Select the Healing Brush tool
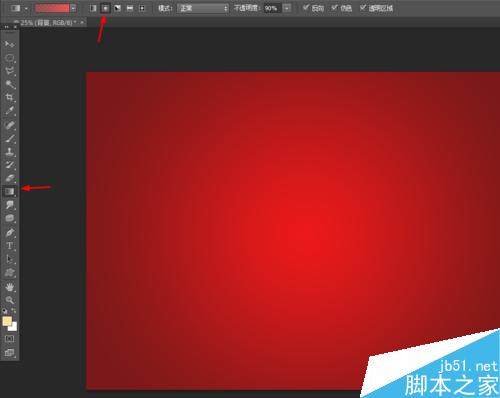 pyautogui.click(x=9, y=125)
